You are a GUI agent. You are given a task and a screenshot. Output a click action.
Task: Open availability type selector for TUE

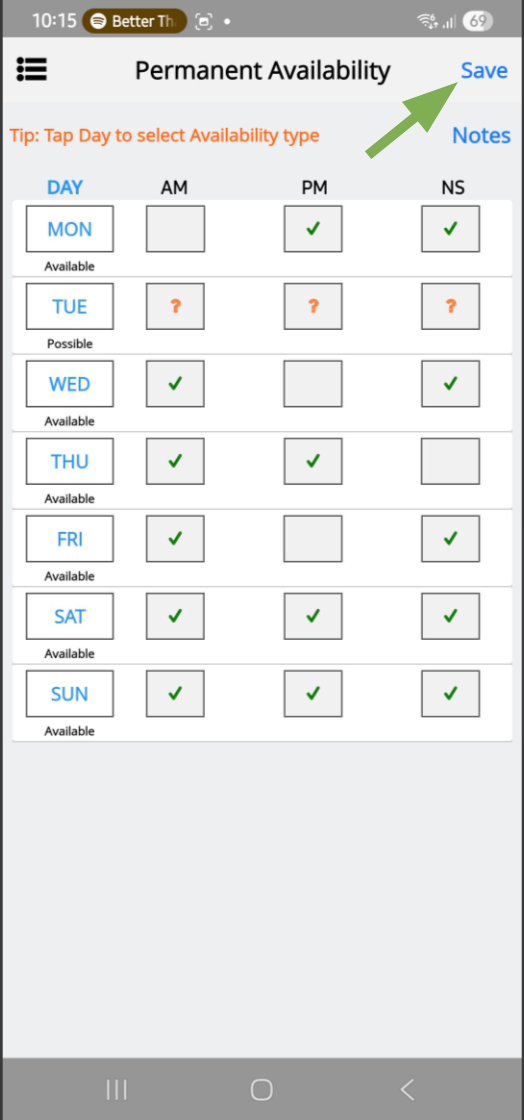(x=69, y=306)
